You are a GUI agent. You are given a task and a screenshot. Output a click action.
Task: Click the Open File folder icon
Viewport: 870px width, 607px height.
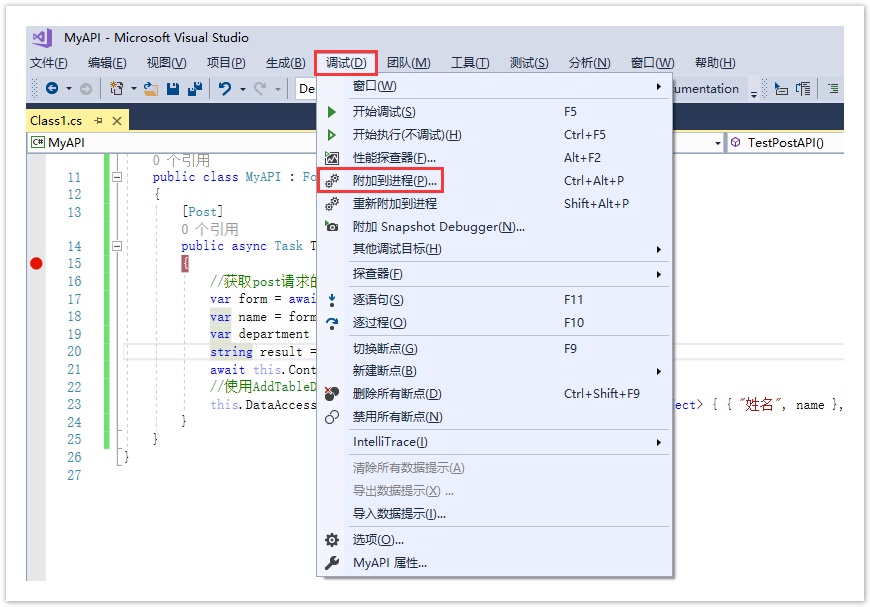(151, 89)
